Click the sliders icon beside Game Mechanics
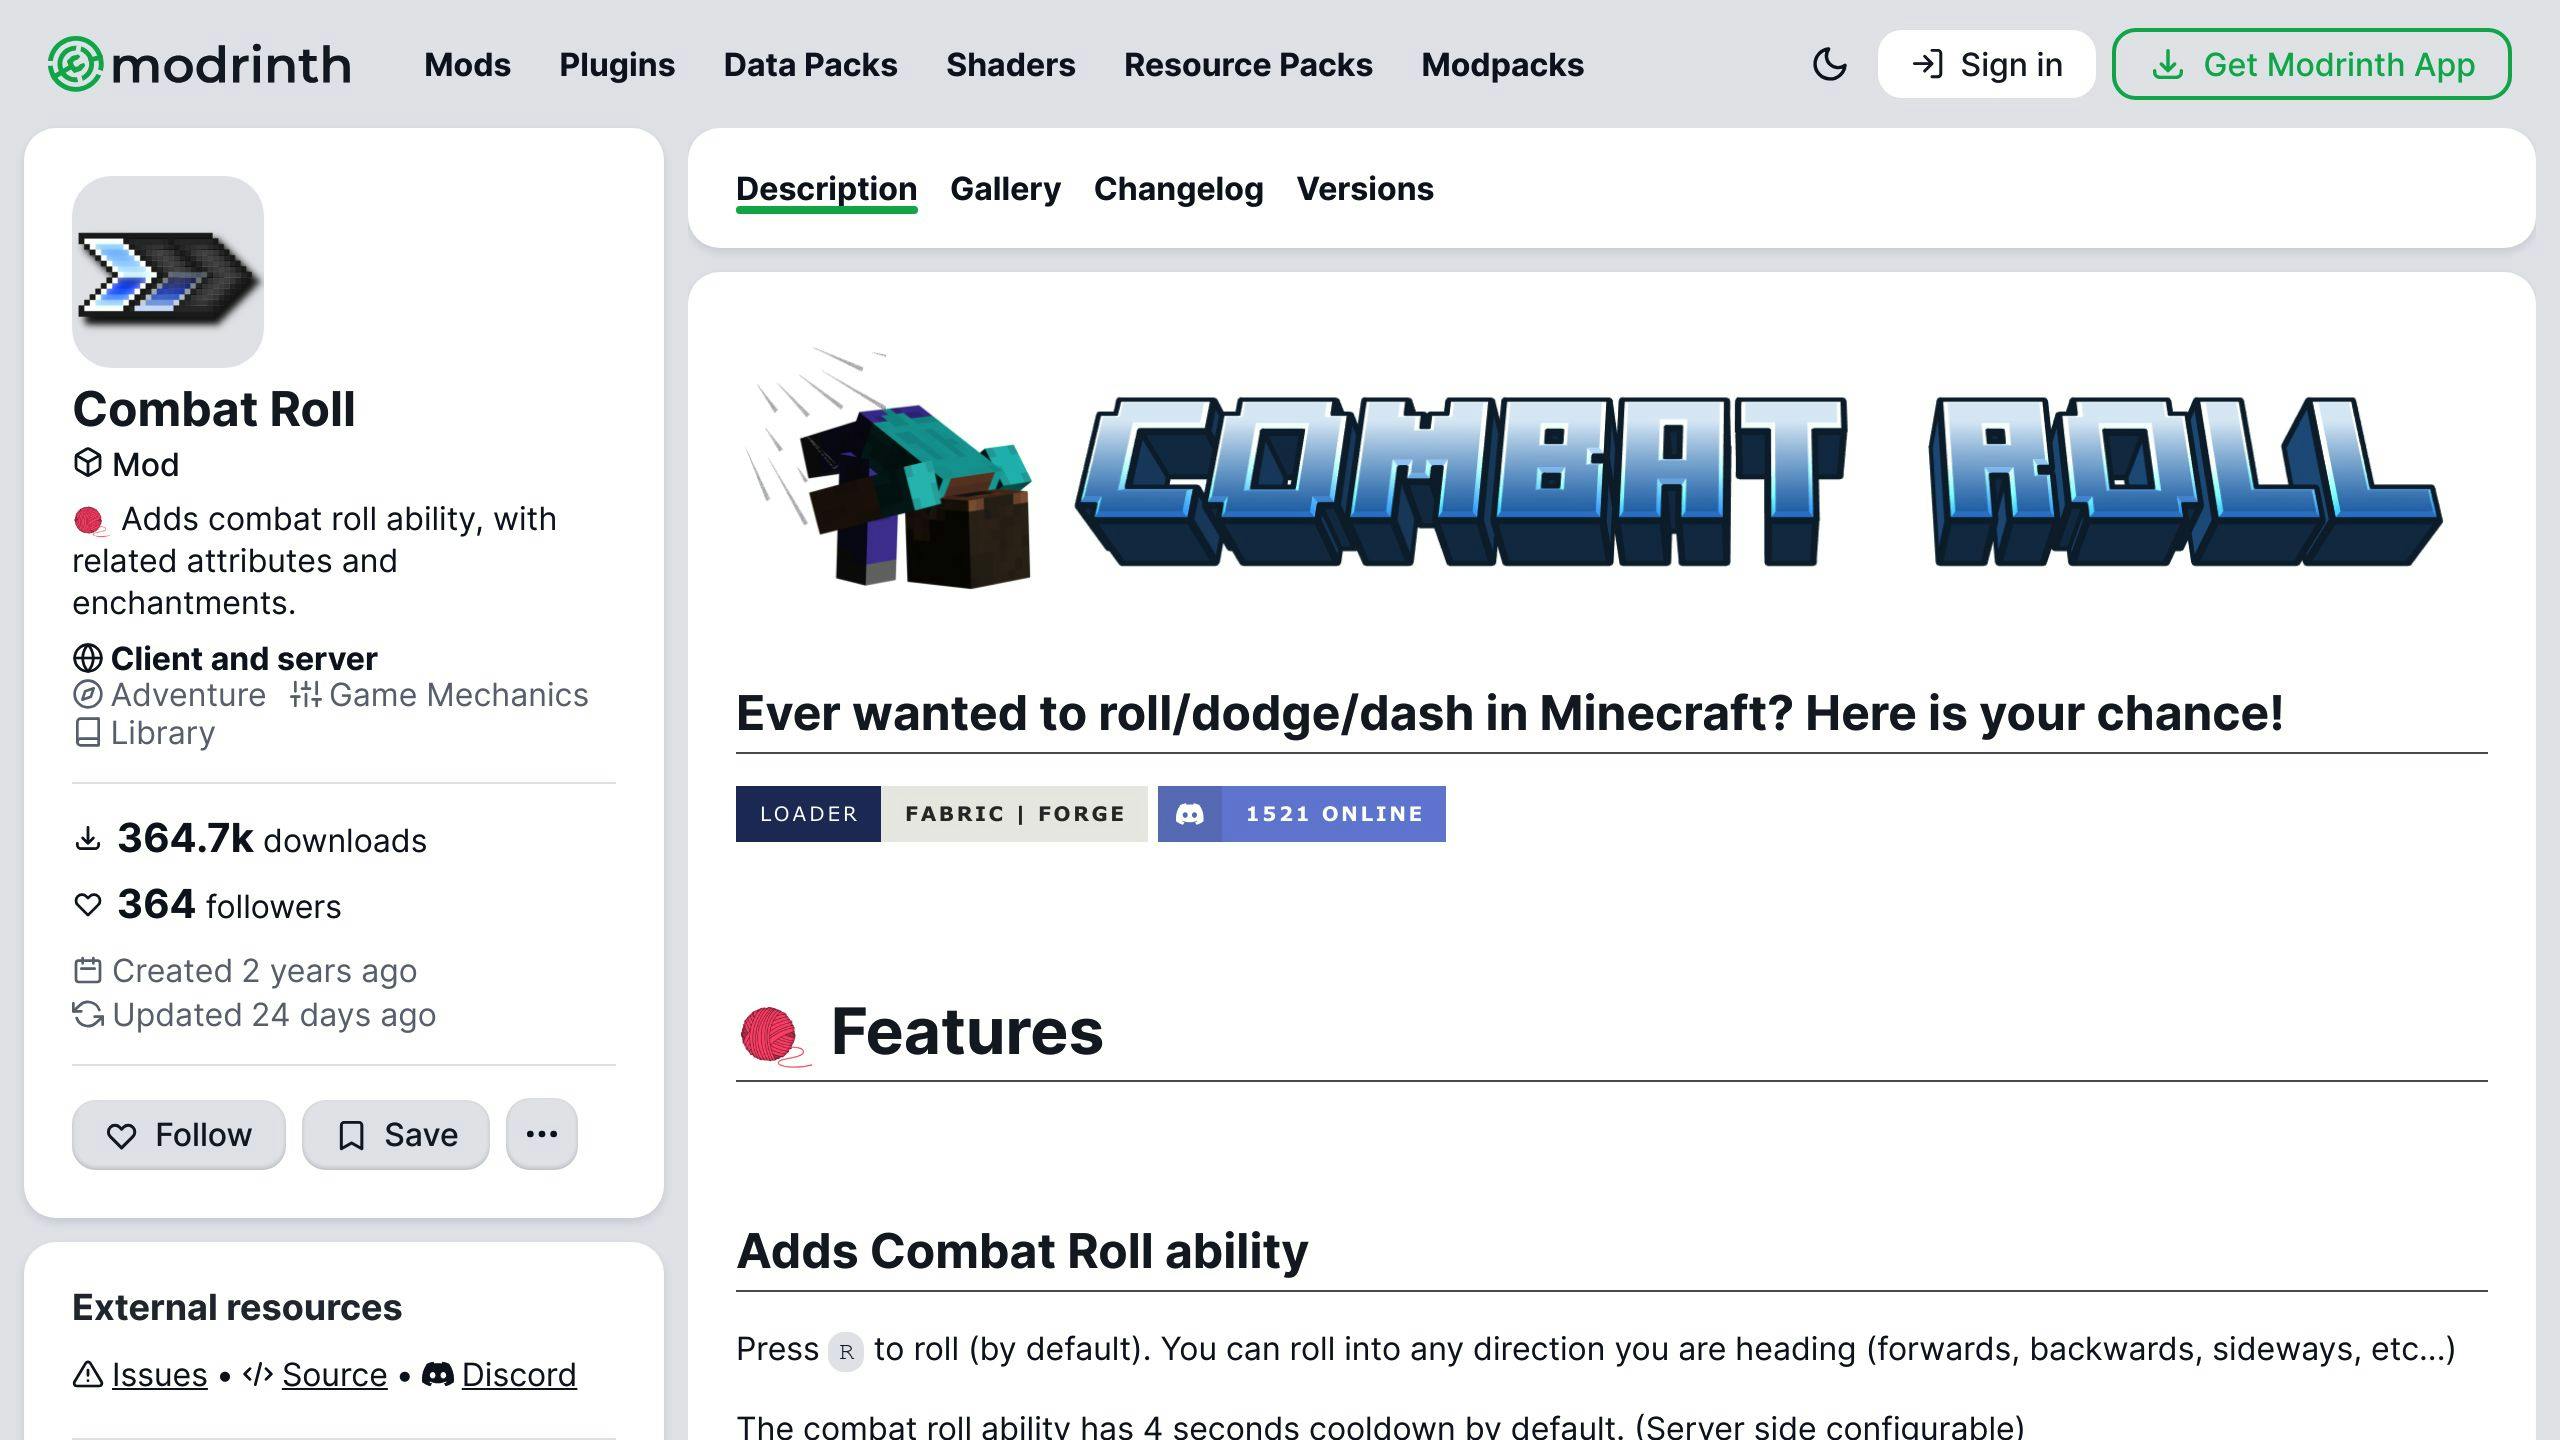2560x1440 pixels. (306, 694)
